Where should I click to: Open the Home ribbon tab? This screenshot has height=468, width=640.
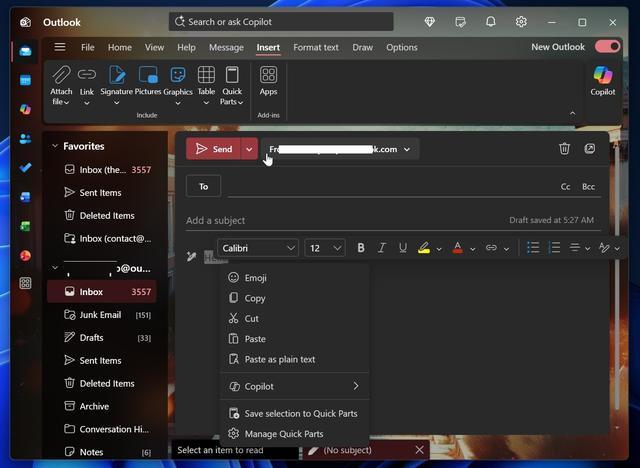coord(120,47)
